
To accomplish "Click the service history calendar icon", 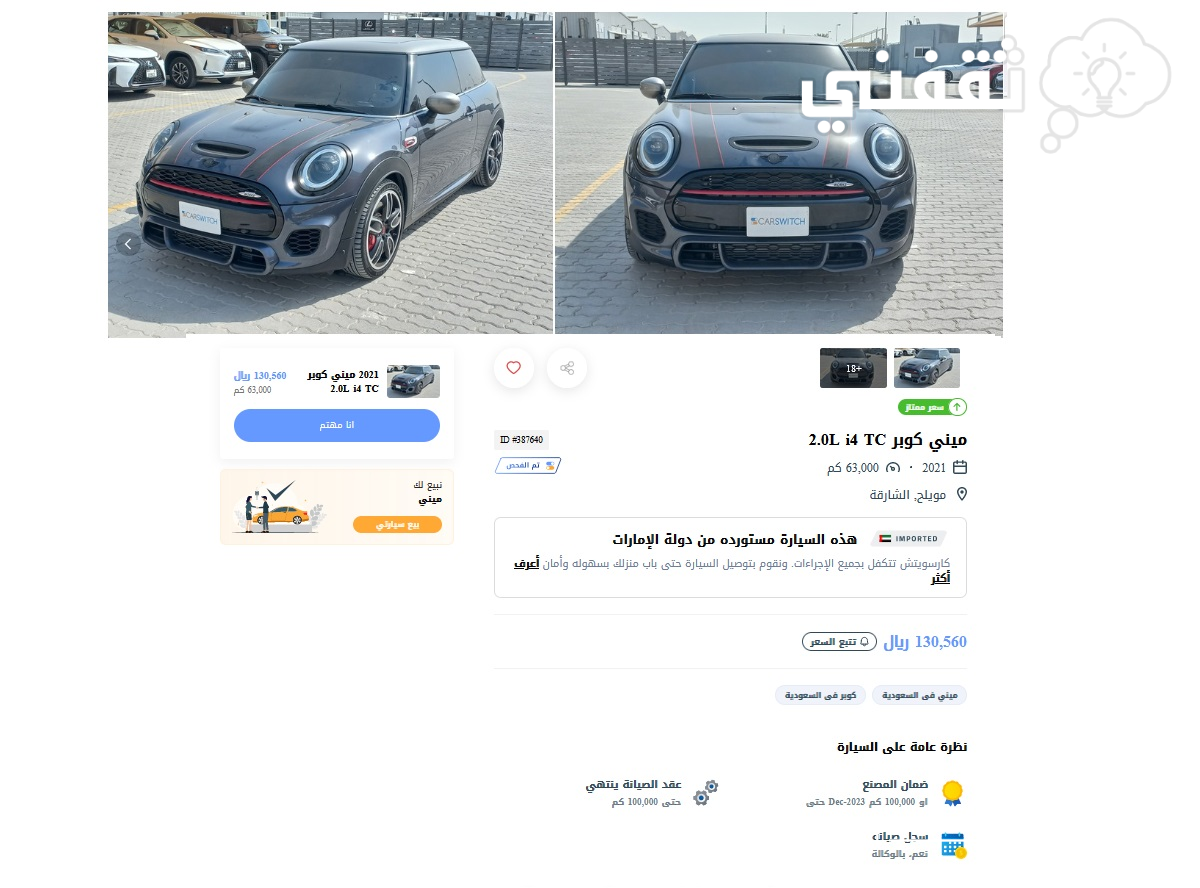I will pyautogui.click(x=954, y=845).
